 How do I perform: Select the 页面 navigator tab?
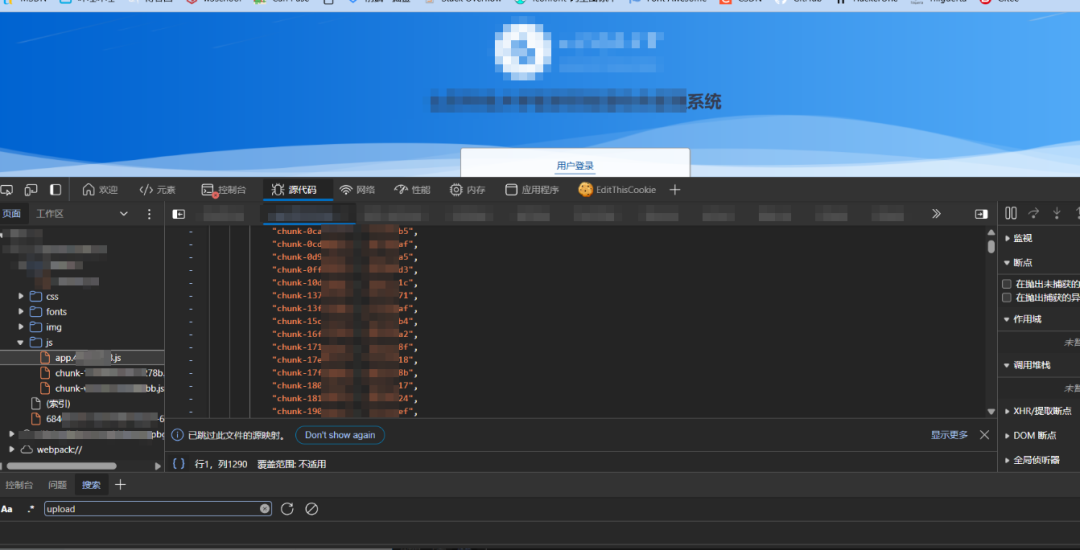point(12,214)
